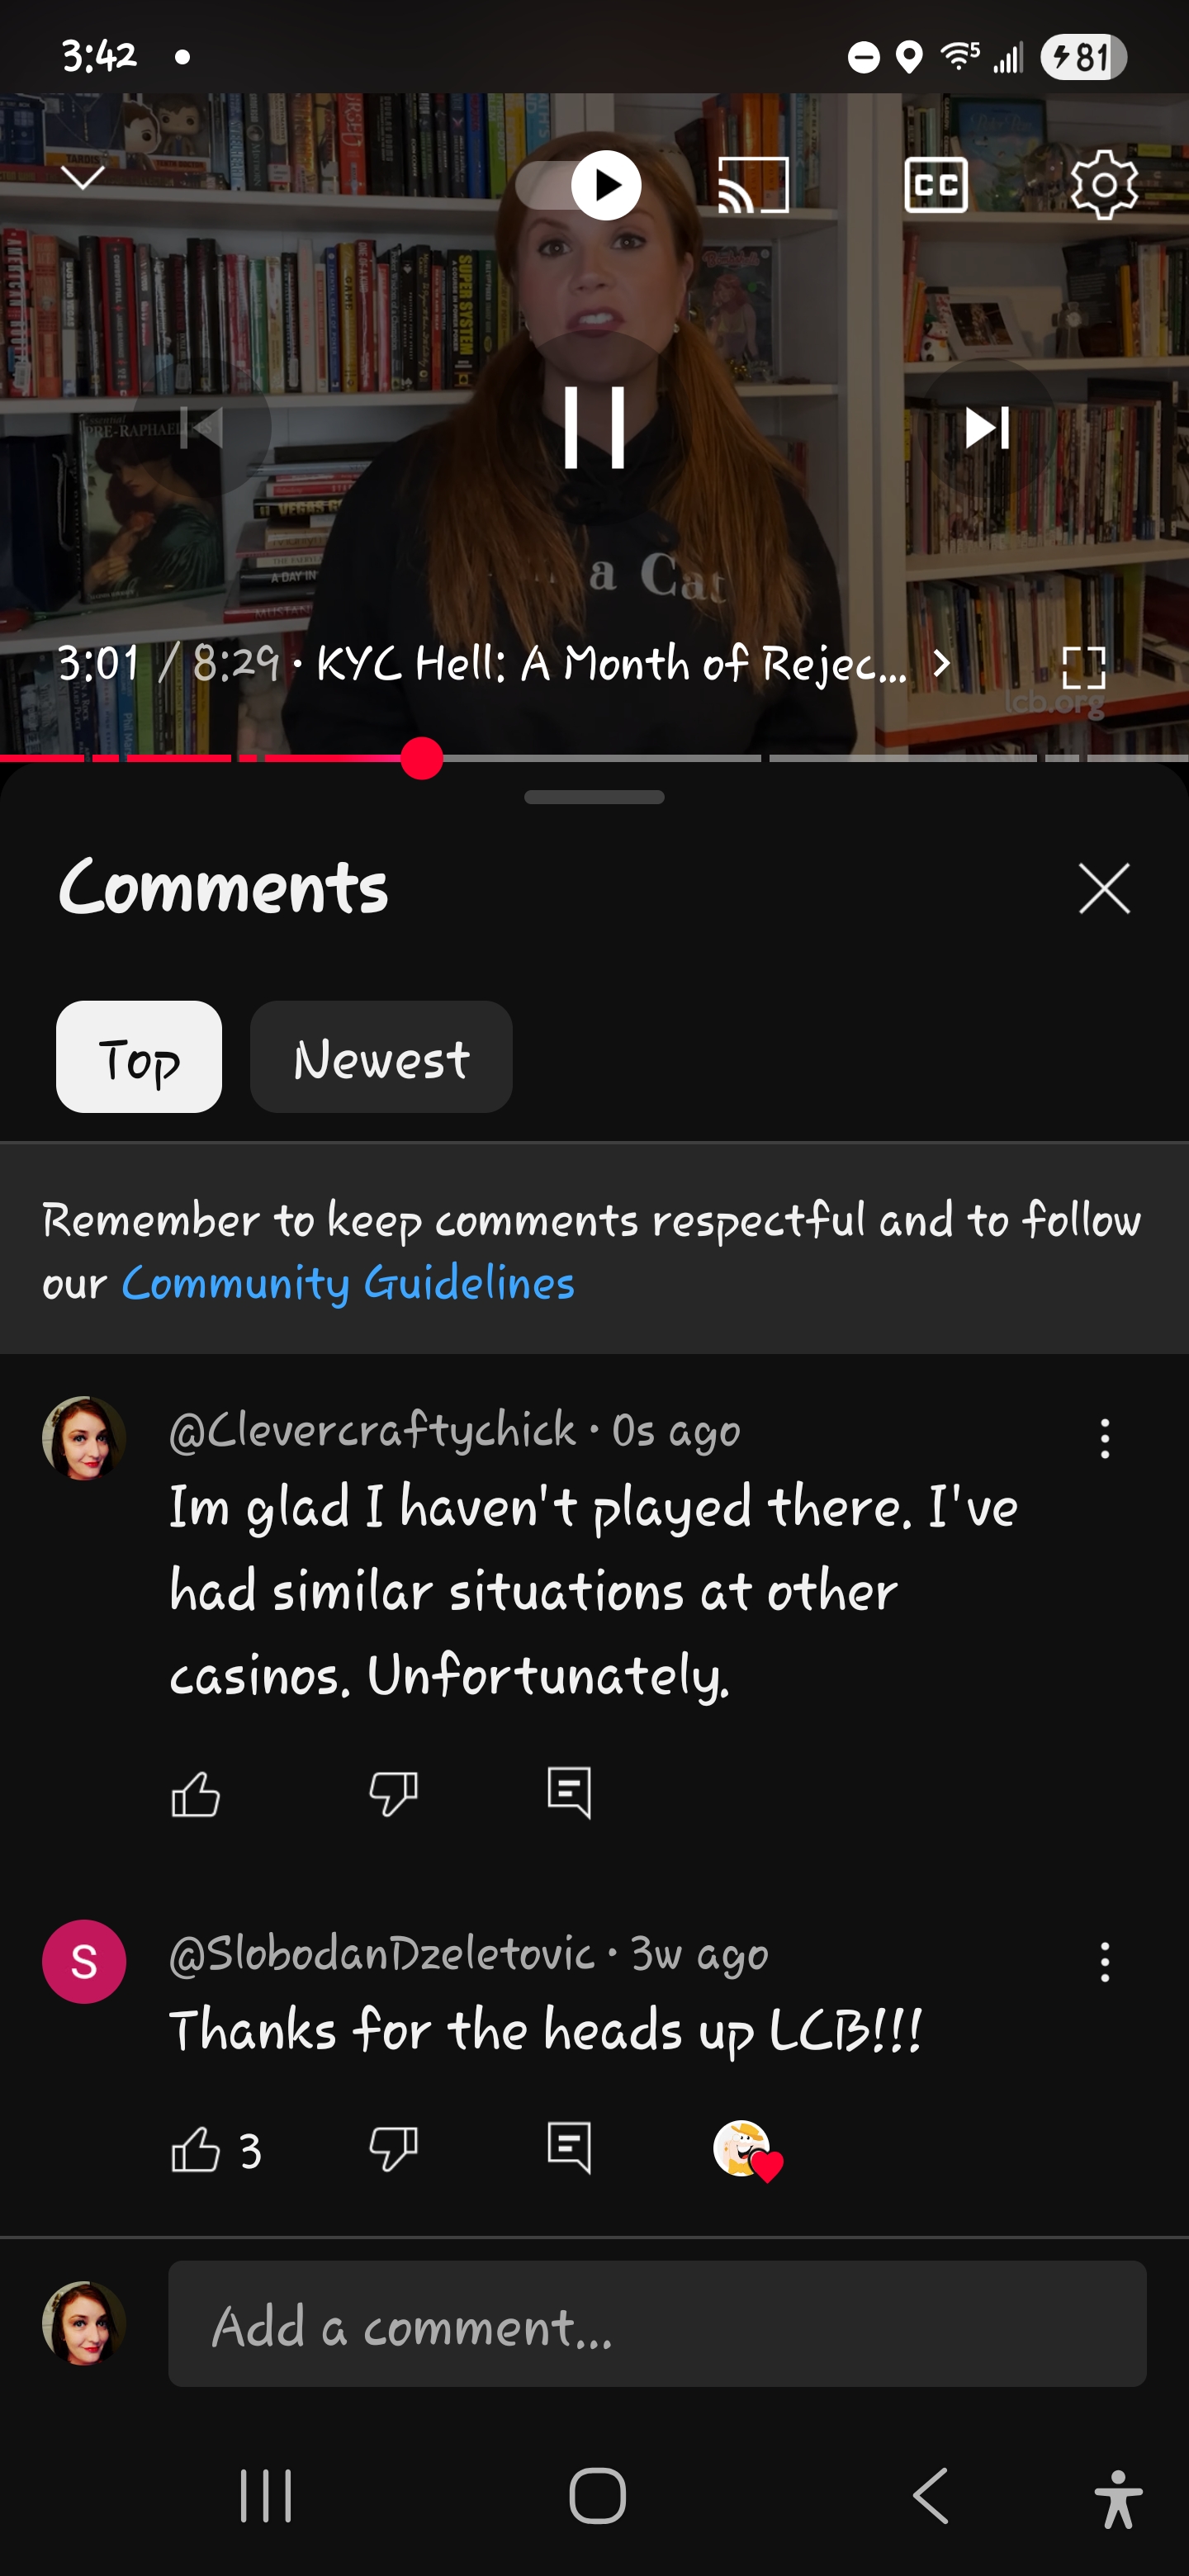Reply to the Clevercraftychick comment

tap(570, 1793)
